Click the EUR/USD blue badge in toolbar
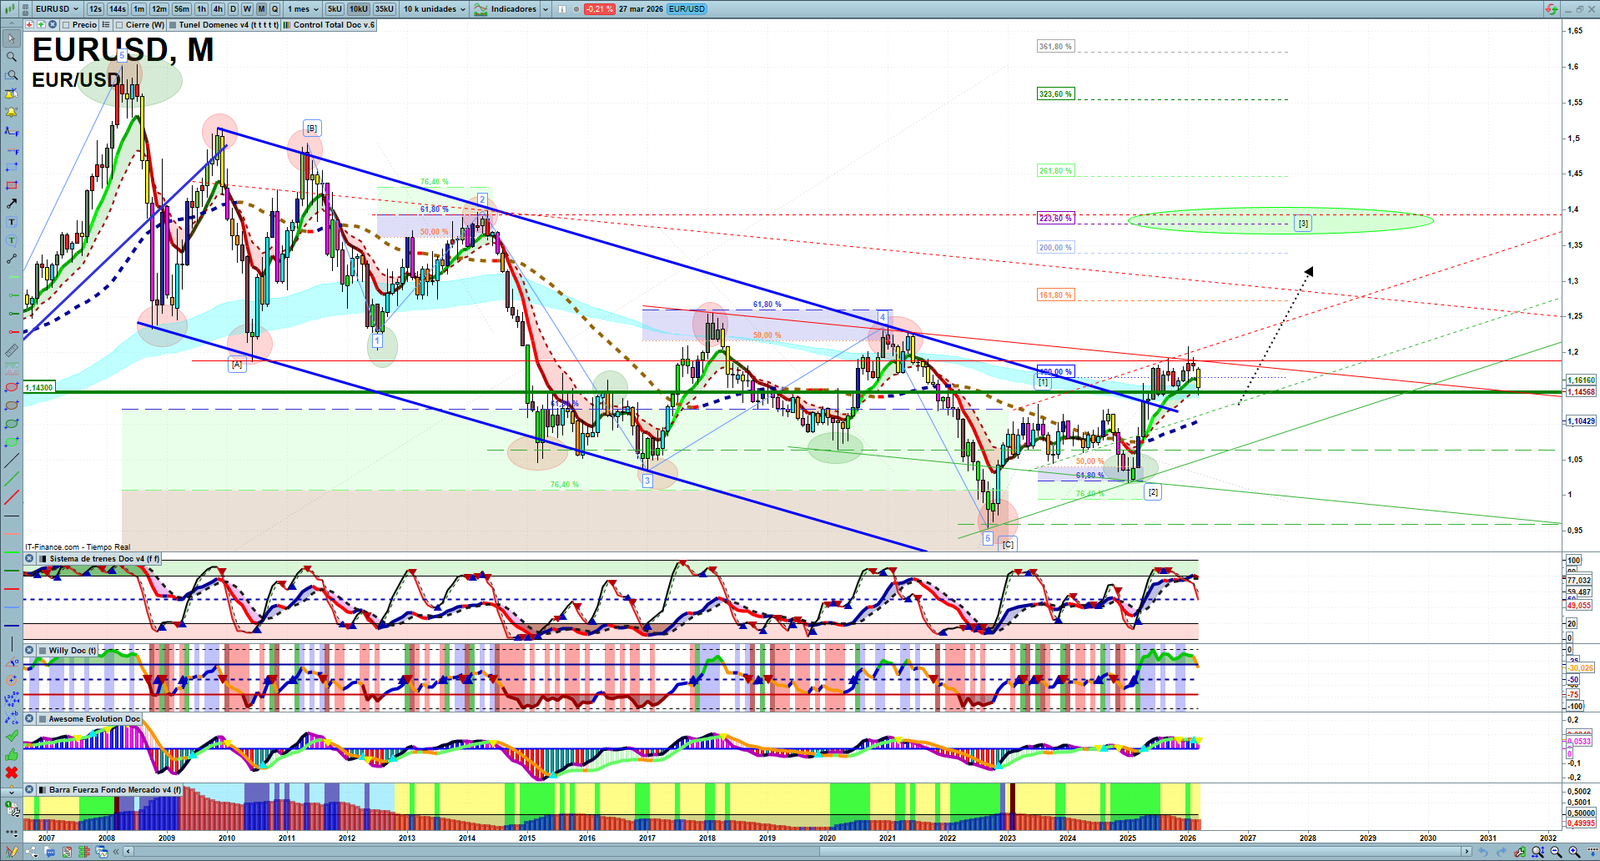This screenshot has width=1600, height=861. [x=687, y=9]
